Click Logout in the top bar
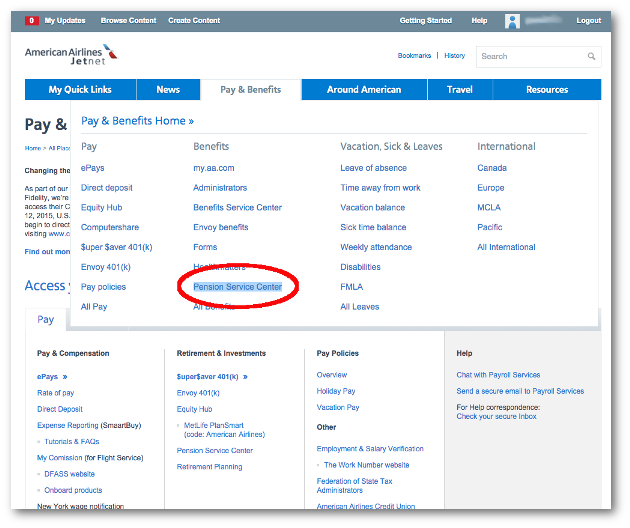The height and width of the screenshot is (528, 630). (x=588, y=20)
